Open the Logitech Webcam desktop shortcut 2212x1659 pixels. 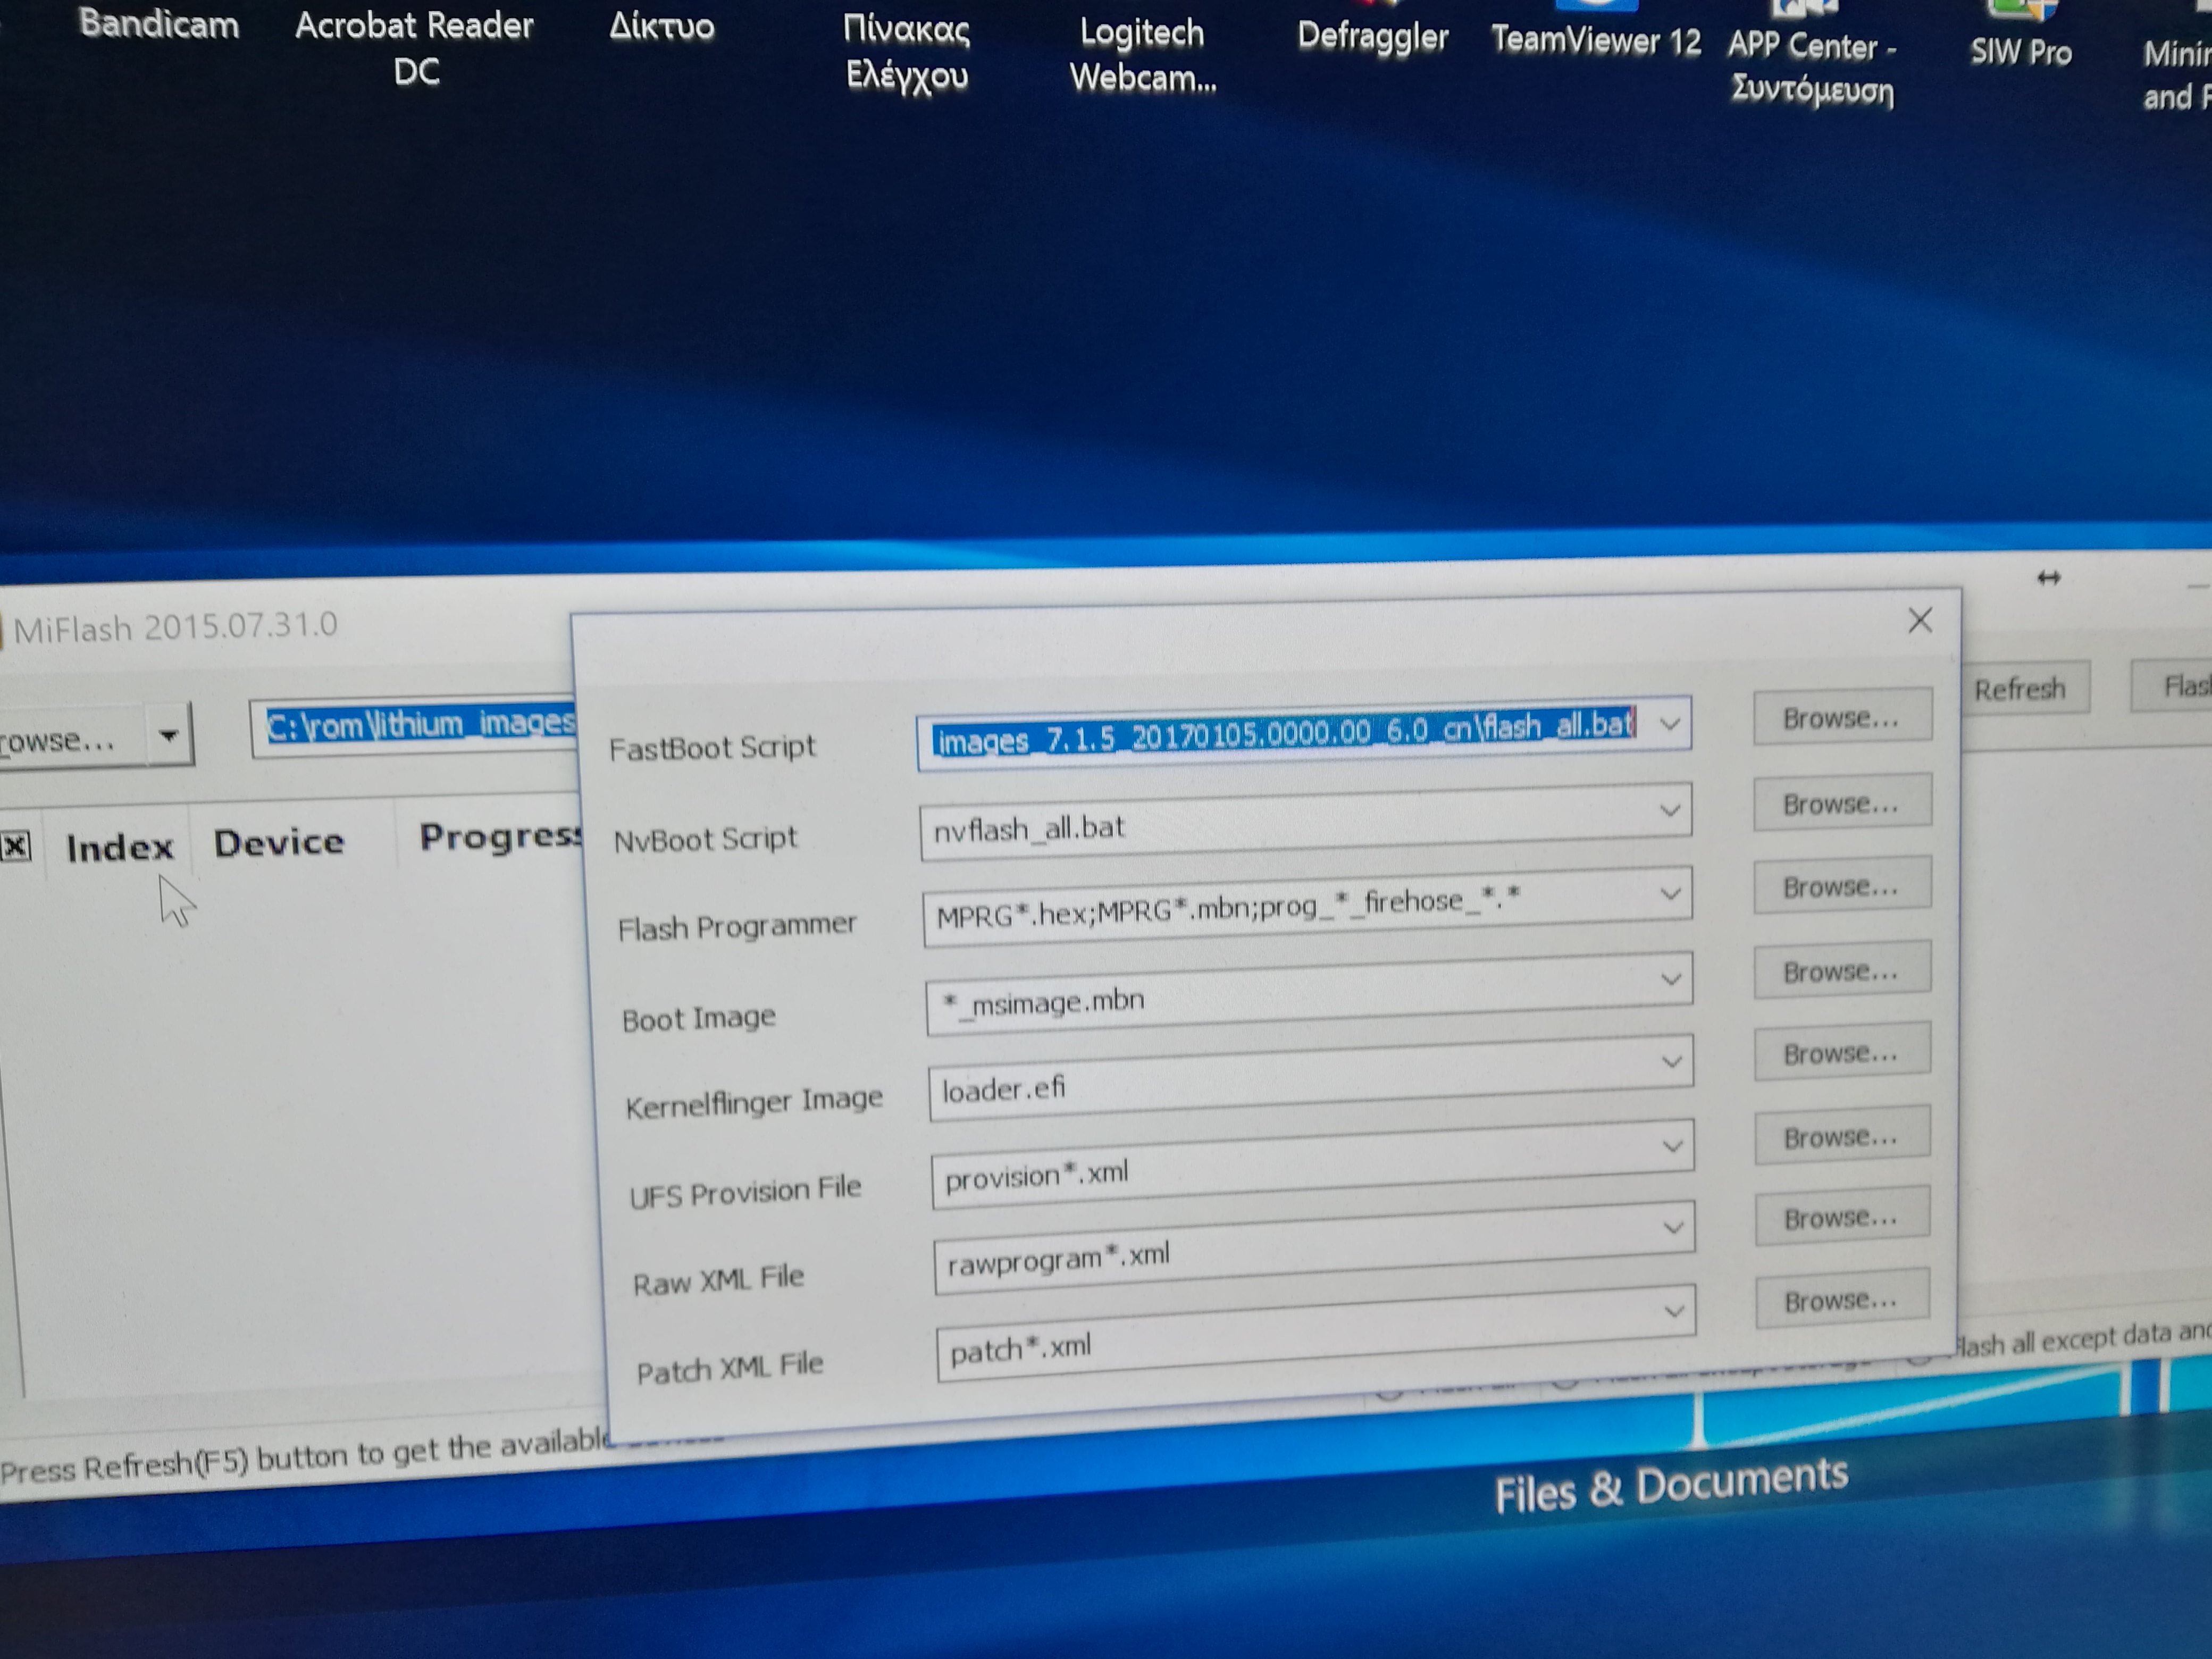point(1142,54)
